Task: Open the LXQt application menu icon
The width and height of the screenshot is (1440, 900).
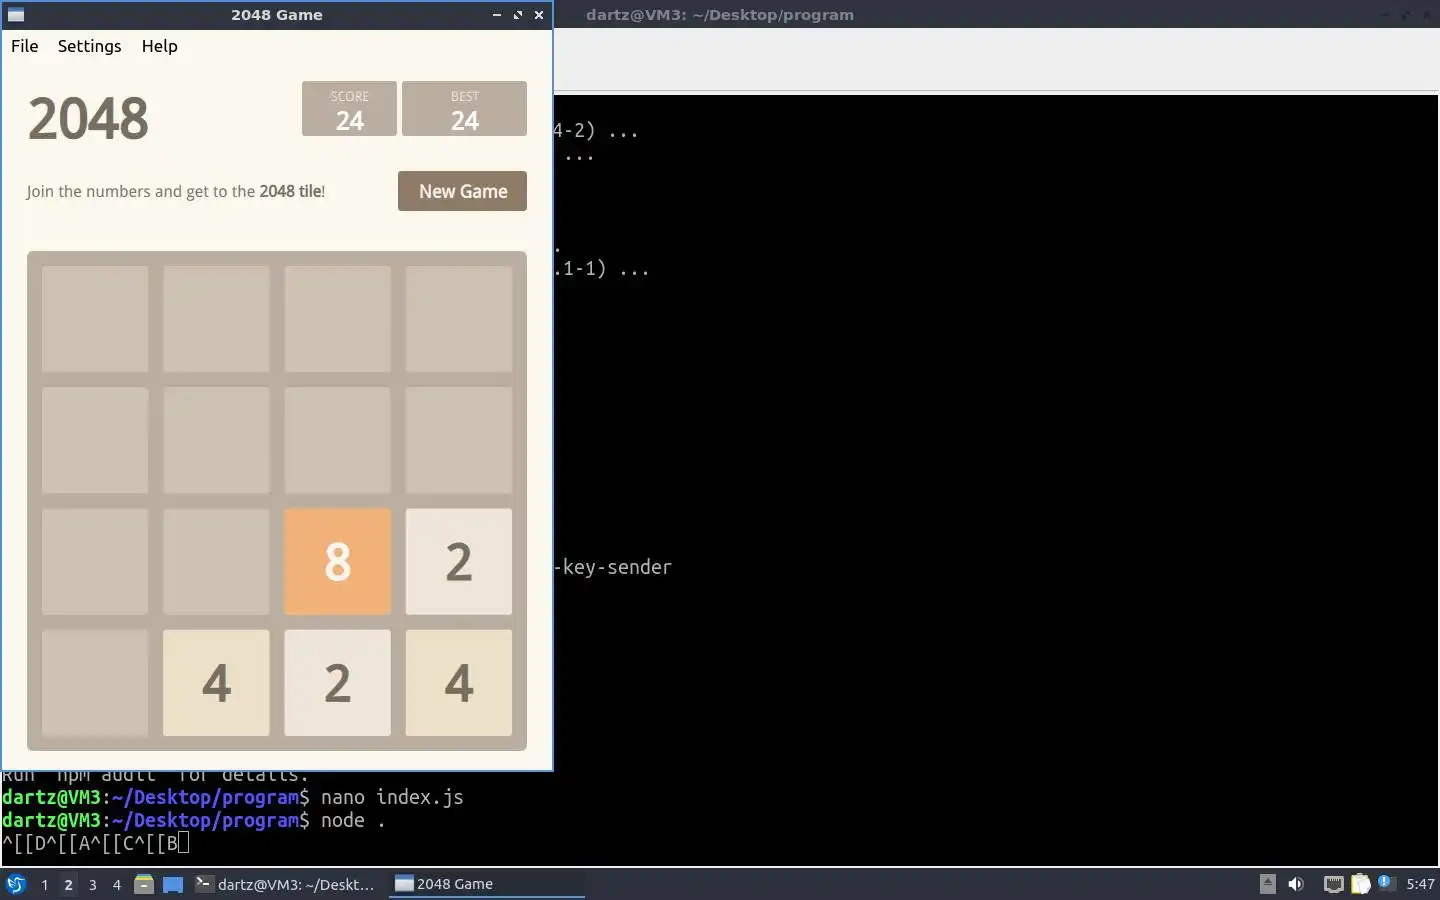Action: 16,884
